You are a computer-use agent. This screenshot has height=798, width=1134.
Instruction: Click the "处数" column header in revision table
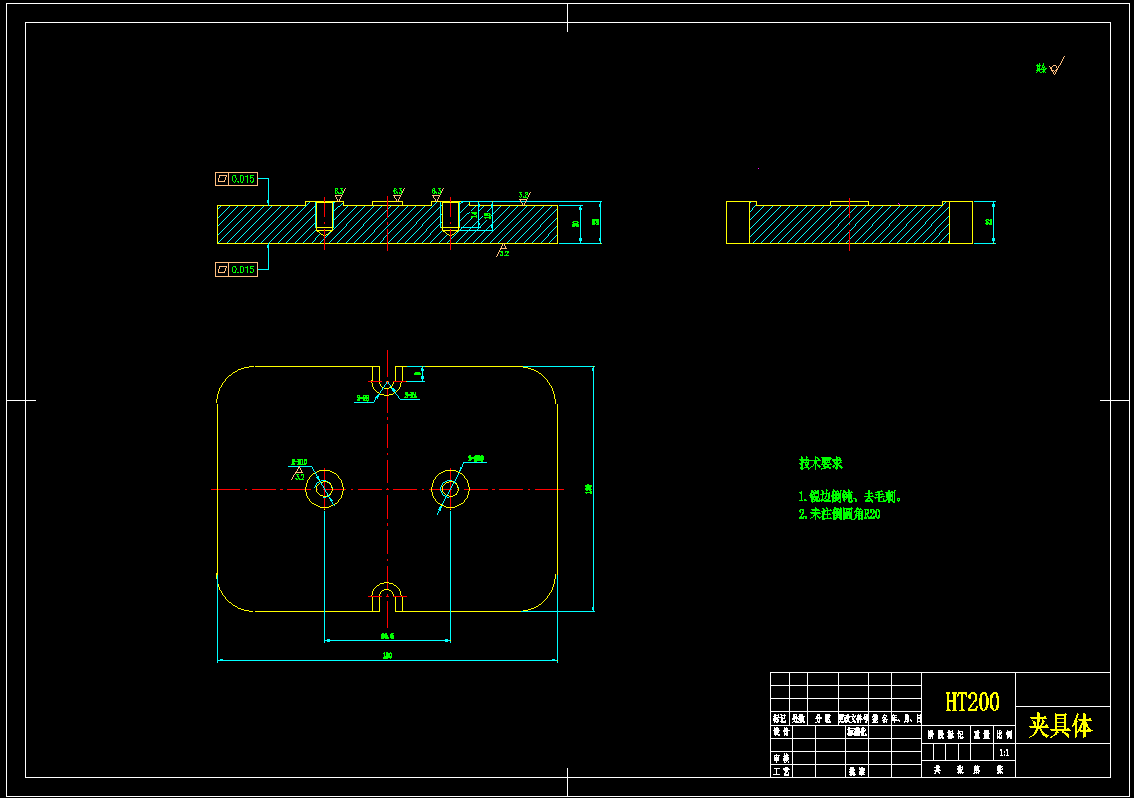(798, 718)
